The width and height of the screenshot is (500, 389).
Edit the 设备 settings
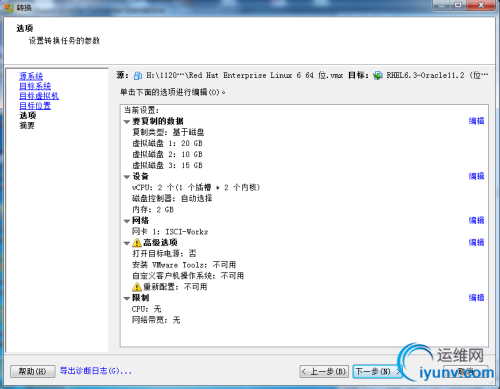click(x=476, y=176)
